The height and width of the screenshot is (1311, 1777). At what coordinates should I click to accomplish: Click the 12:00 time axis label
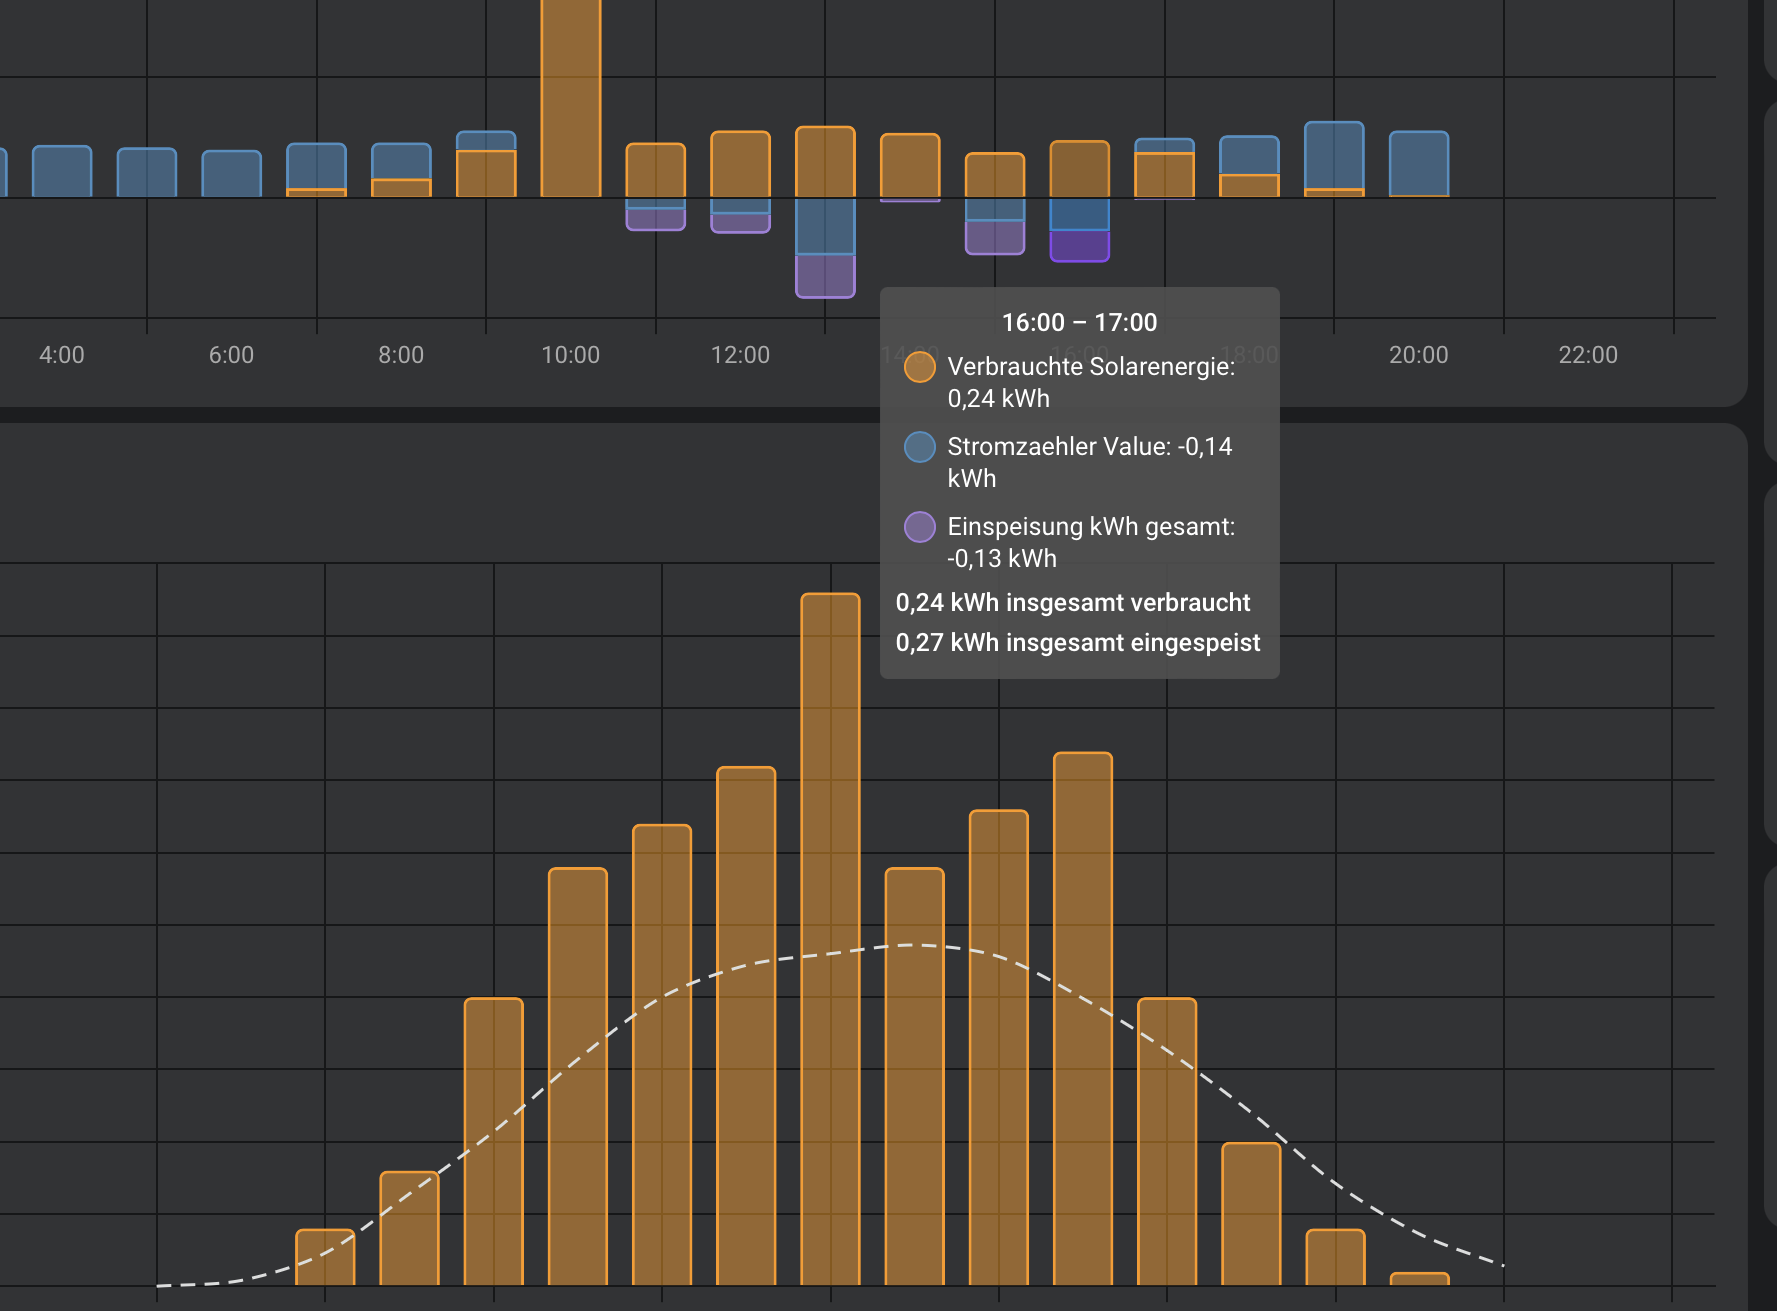tap(740, 355)
